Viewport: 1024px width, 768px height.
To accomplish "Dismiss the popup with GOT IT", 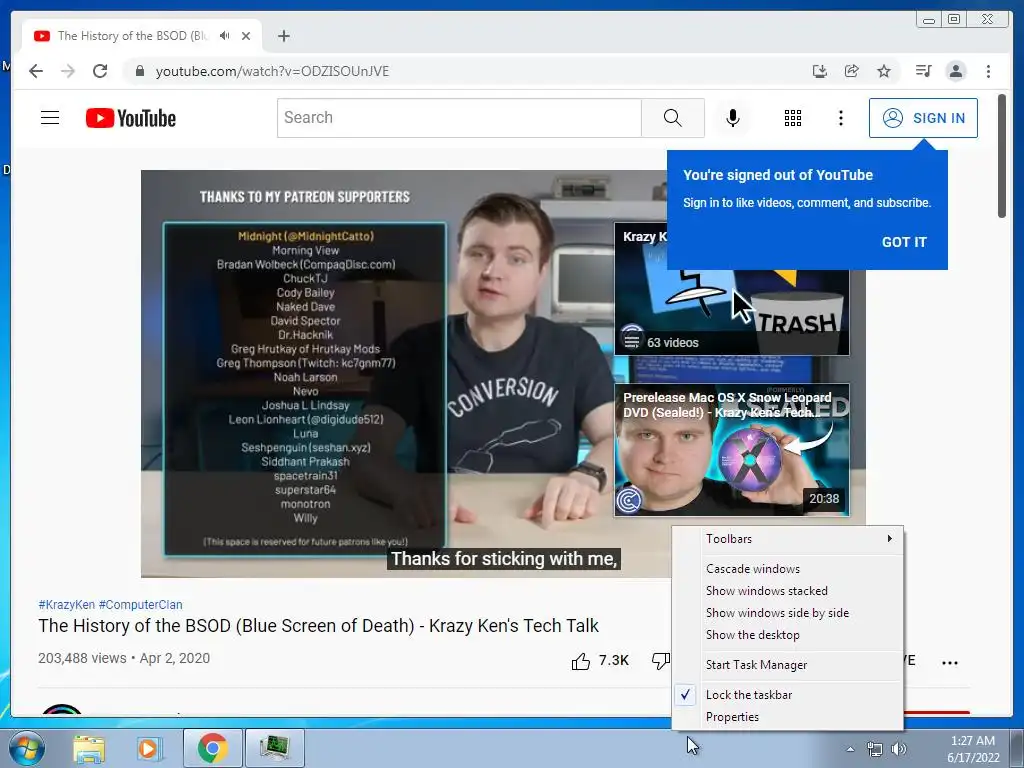I will 904,242.
